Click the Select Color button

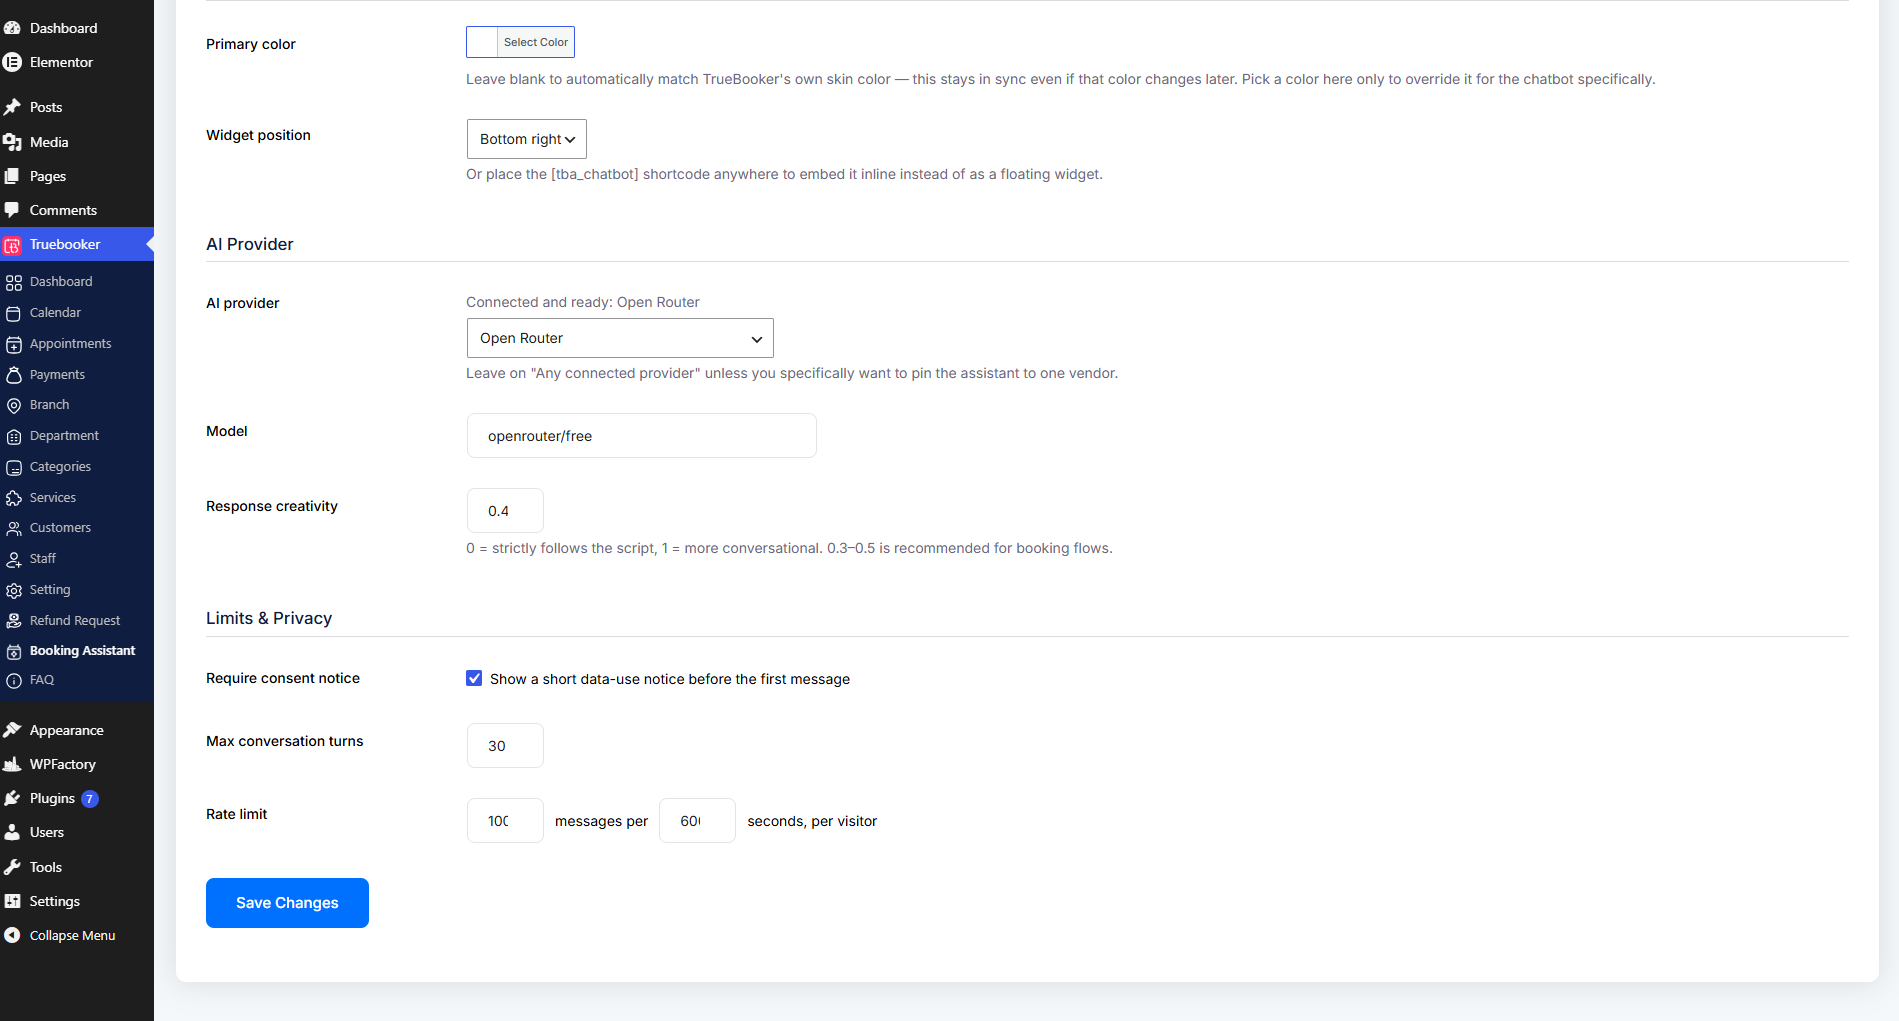click(x=536, y=42)
